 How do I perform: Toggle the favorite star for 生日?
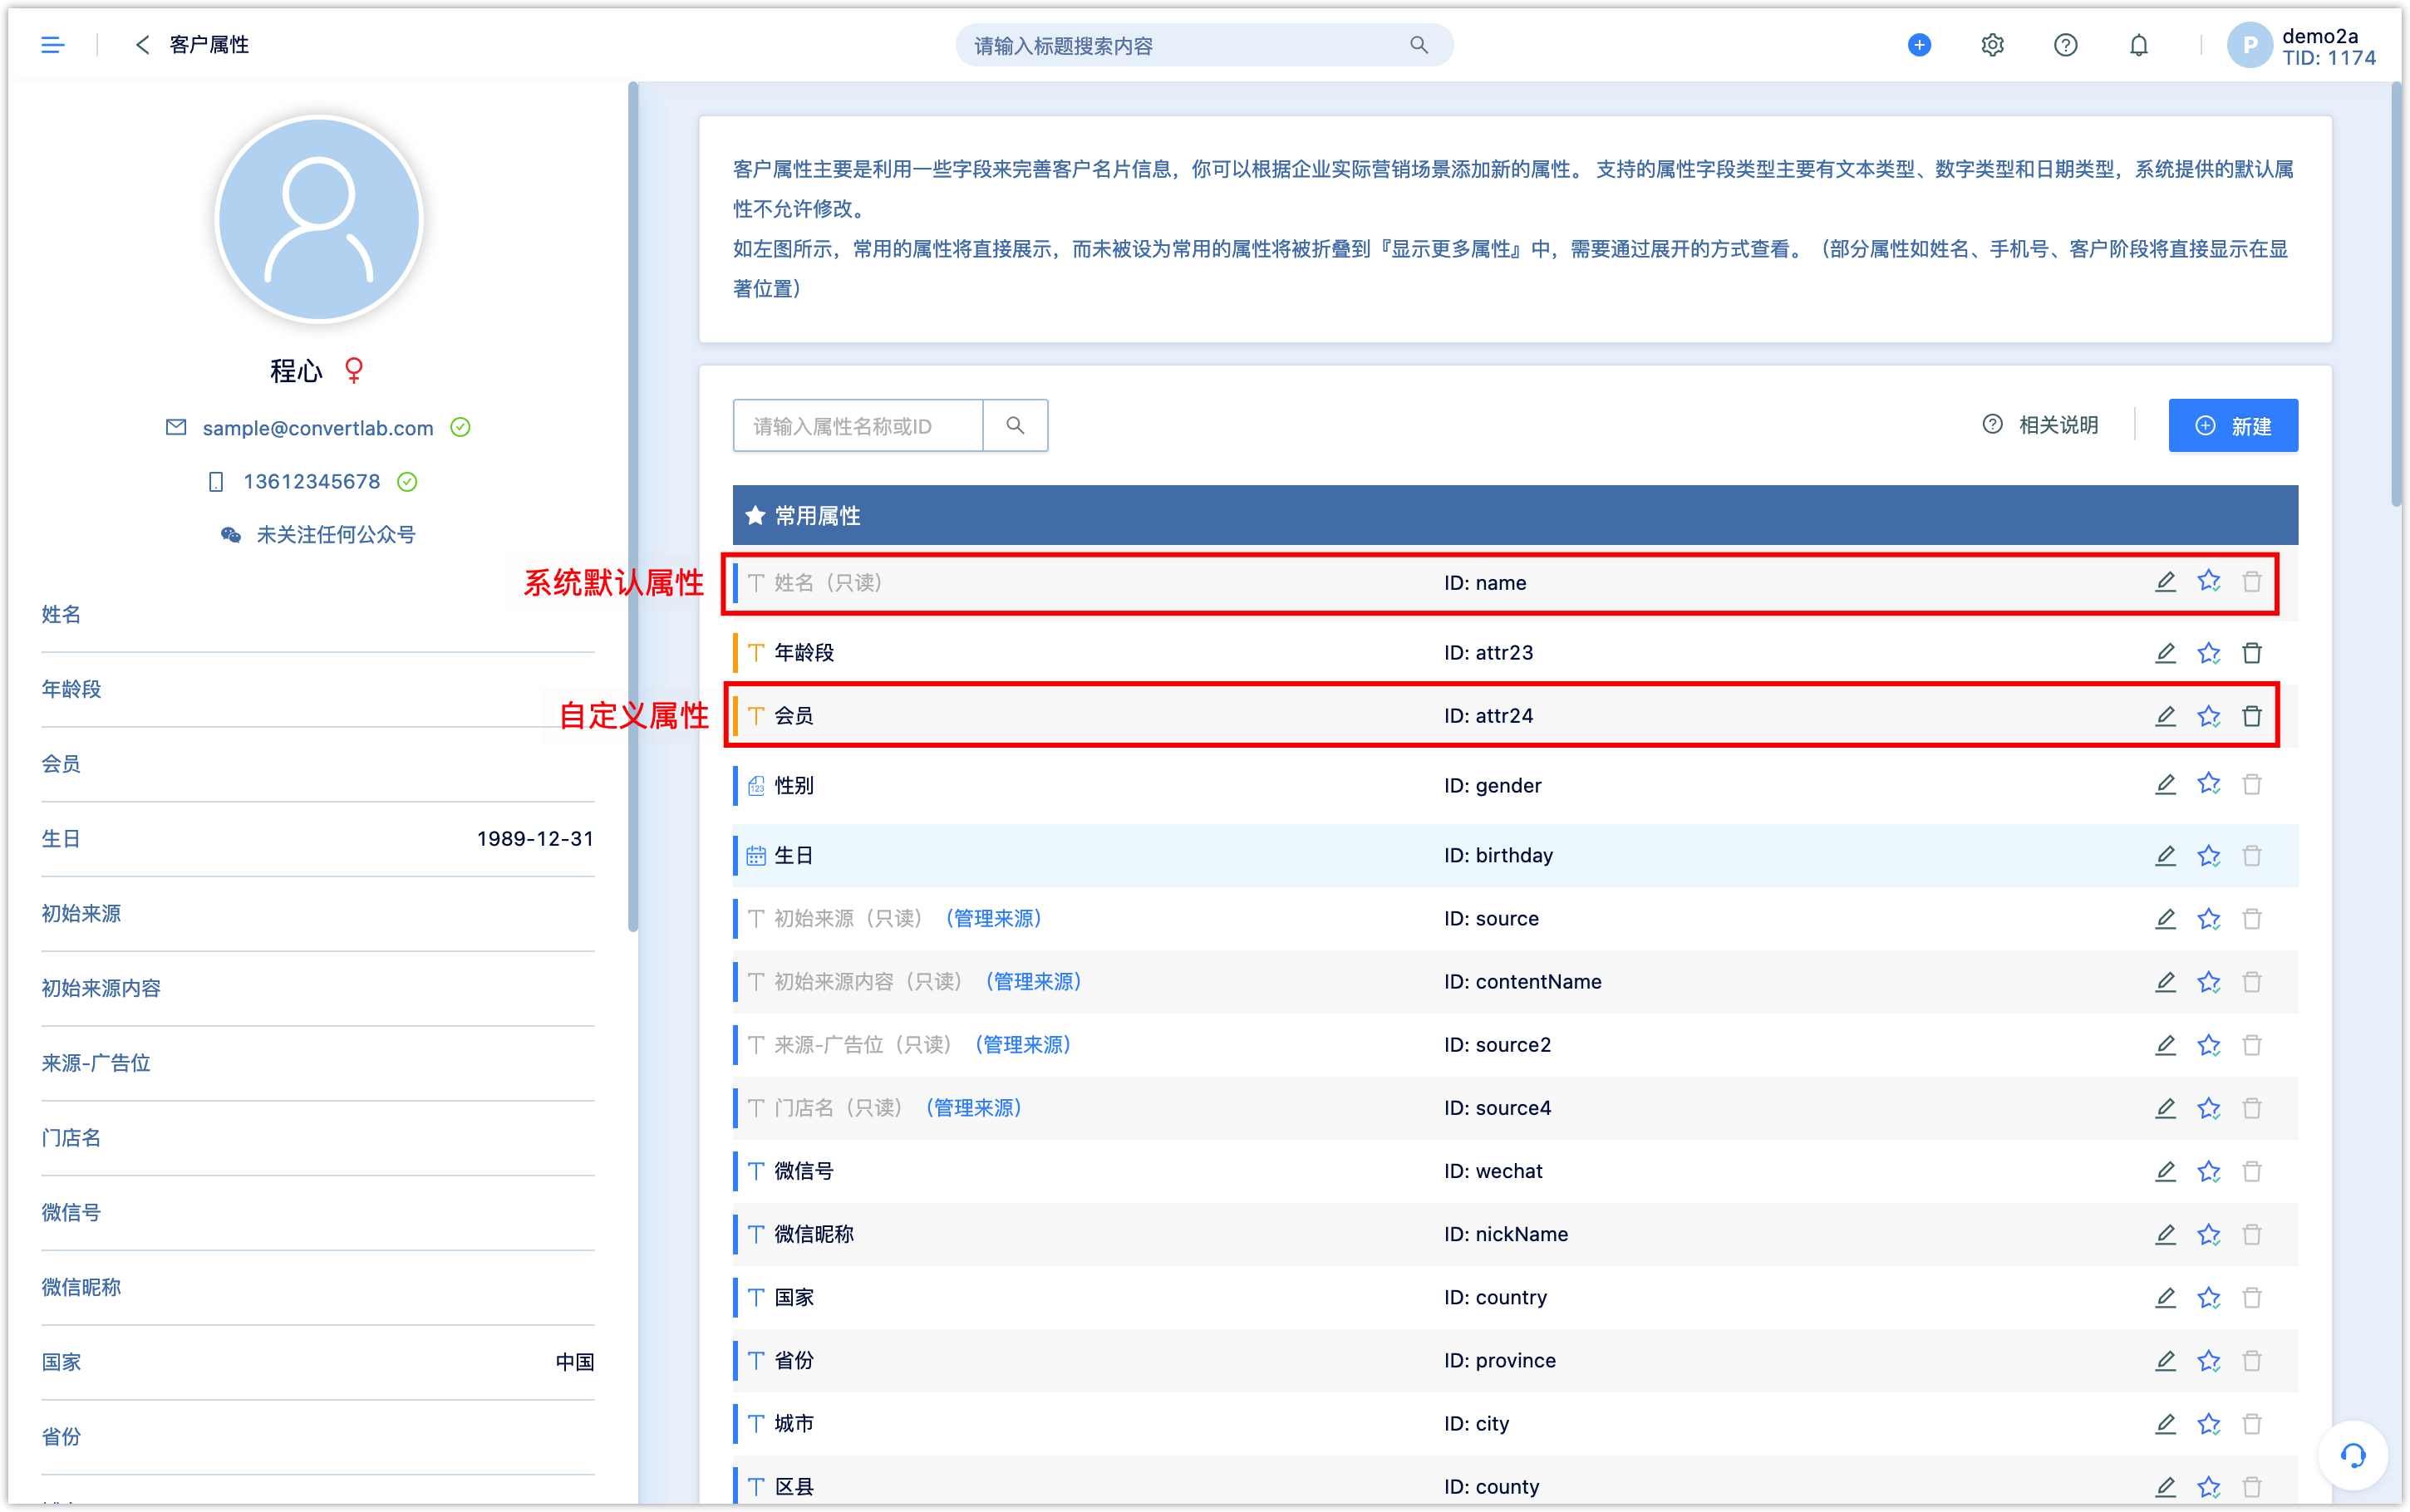[2208, 856]
